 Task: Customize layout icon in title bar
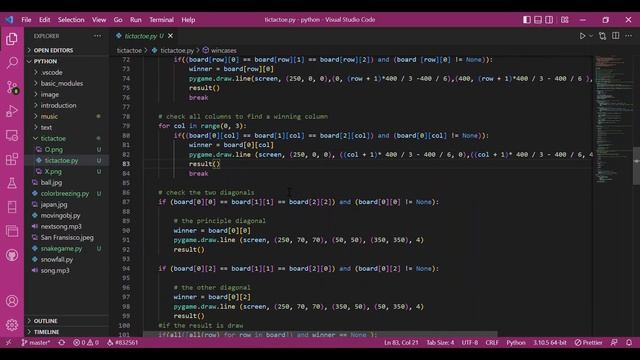point(564,20)
